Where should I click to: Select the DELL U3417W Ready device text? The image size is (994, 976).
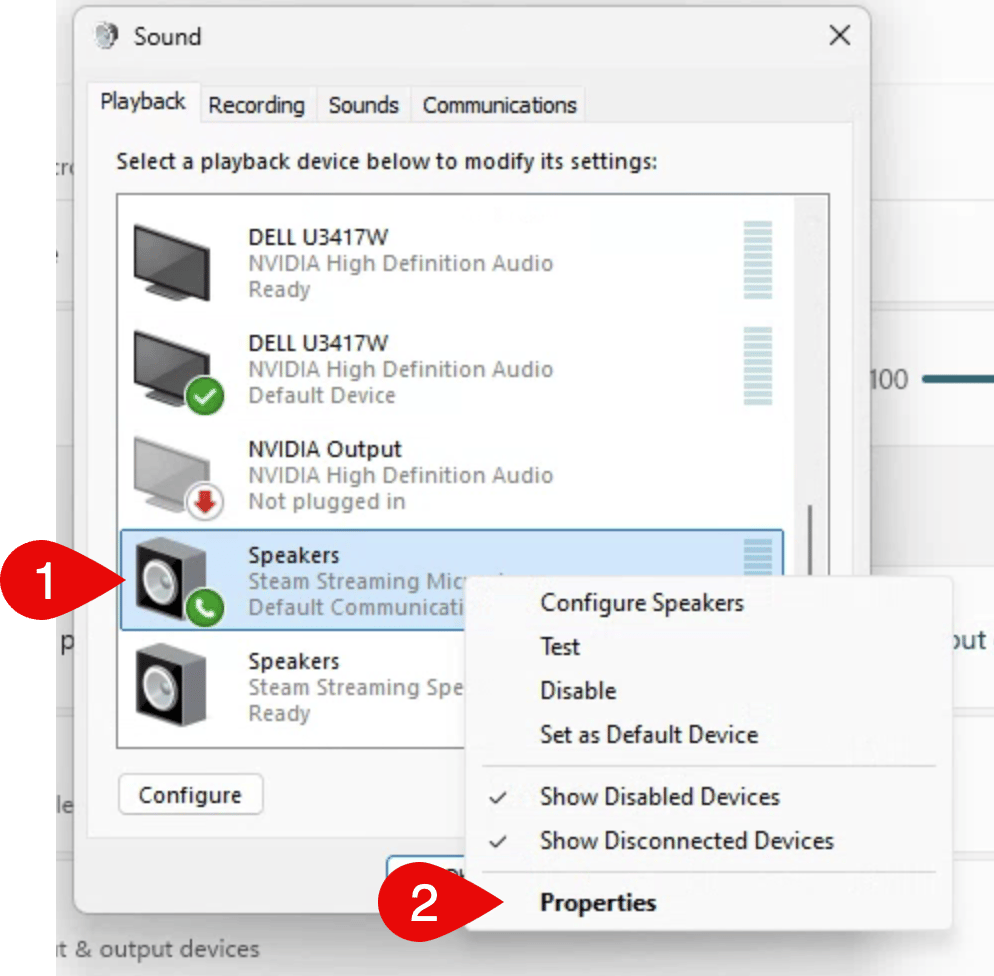400,263
